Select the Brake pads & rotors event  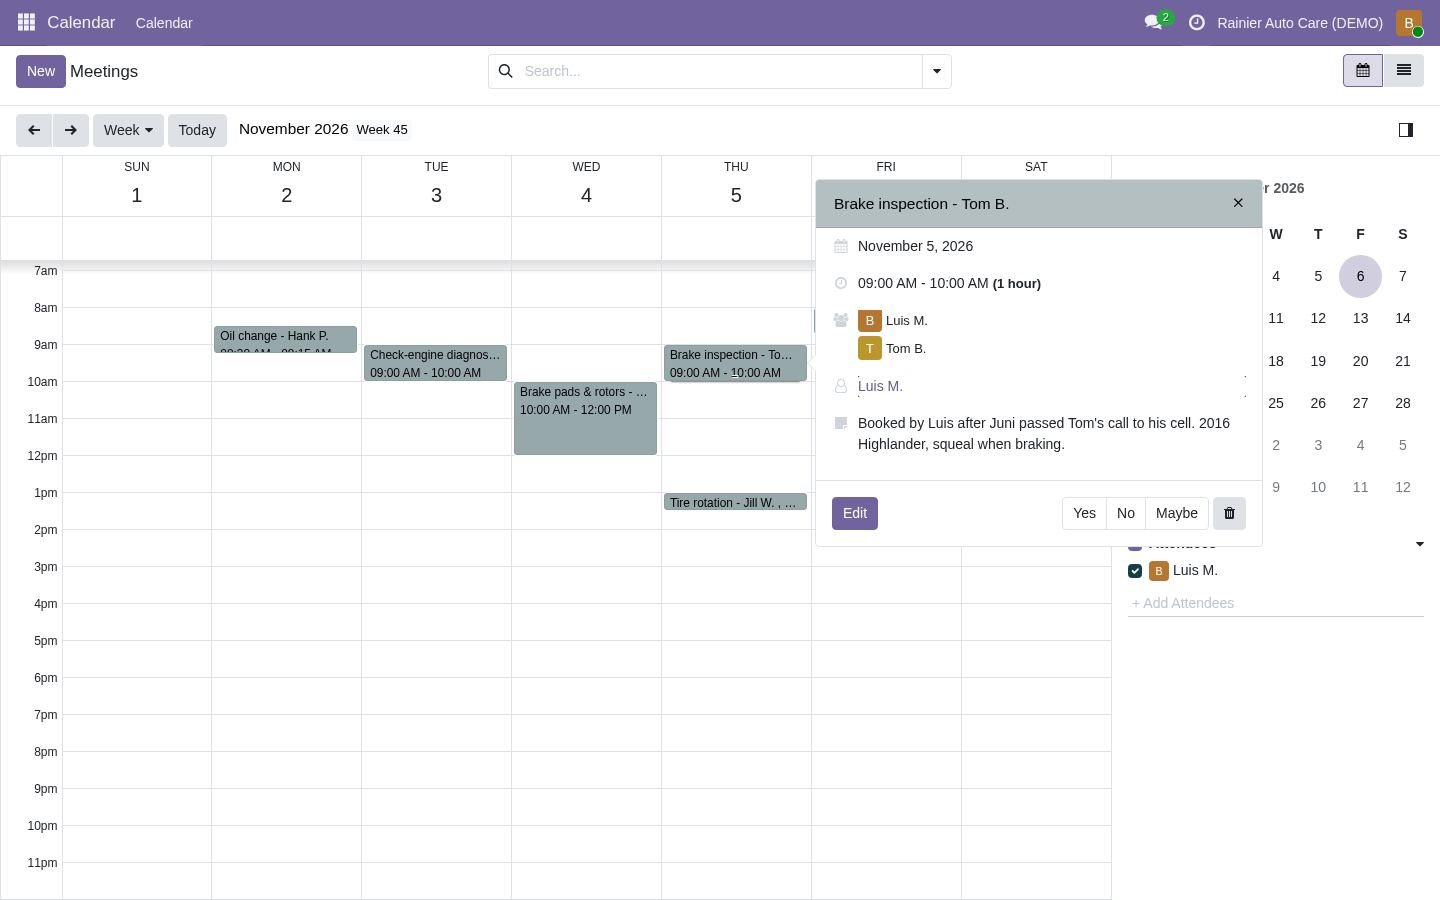(585, 418)
